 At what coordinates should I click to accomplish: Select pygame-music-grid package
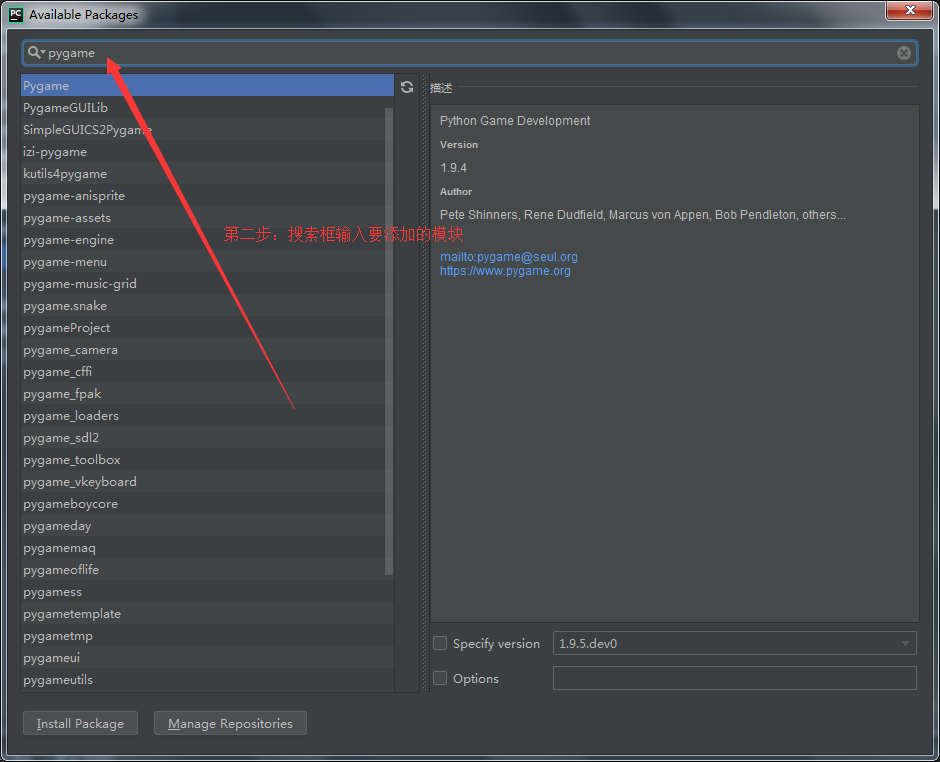pos(207,284)
